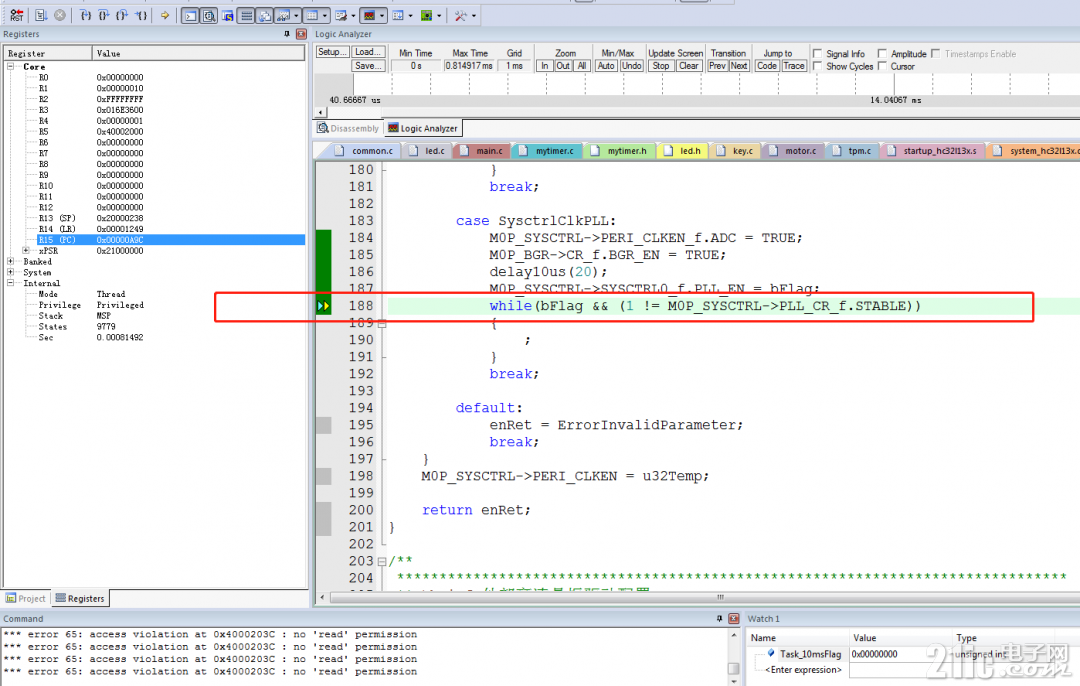
Task: Click the Update Screen Stop button
Action: click(x=661, y=65)
